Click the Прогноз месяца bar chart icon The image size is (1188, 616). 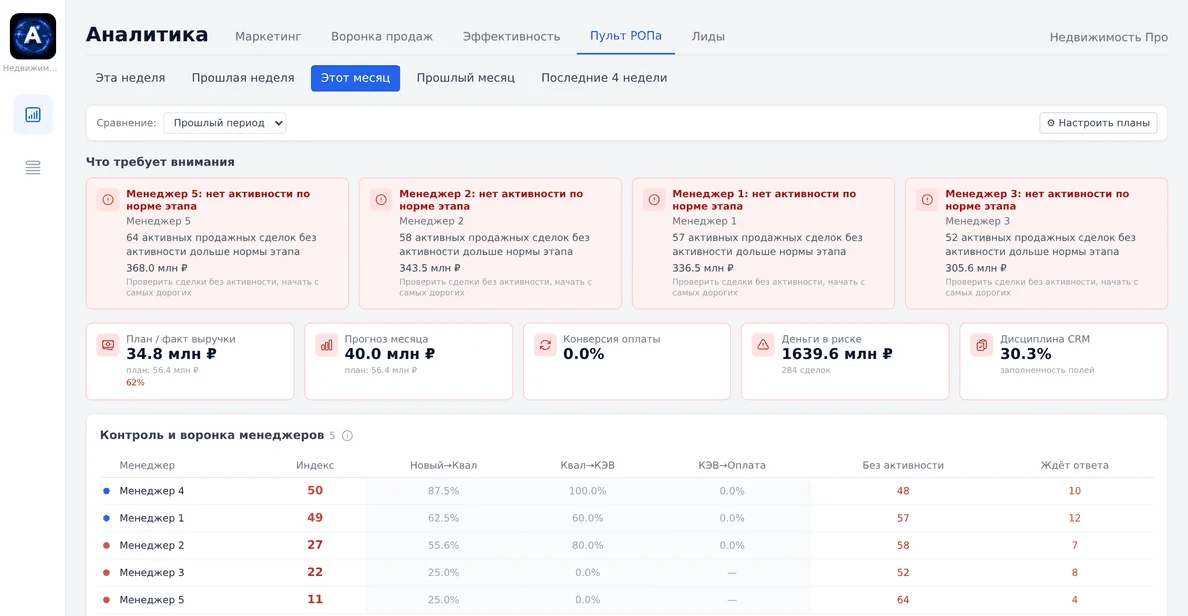click(x=327, y=346)
